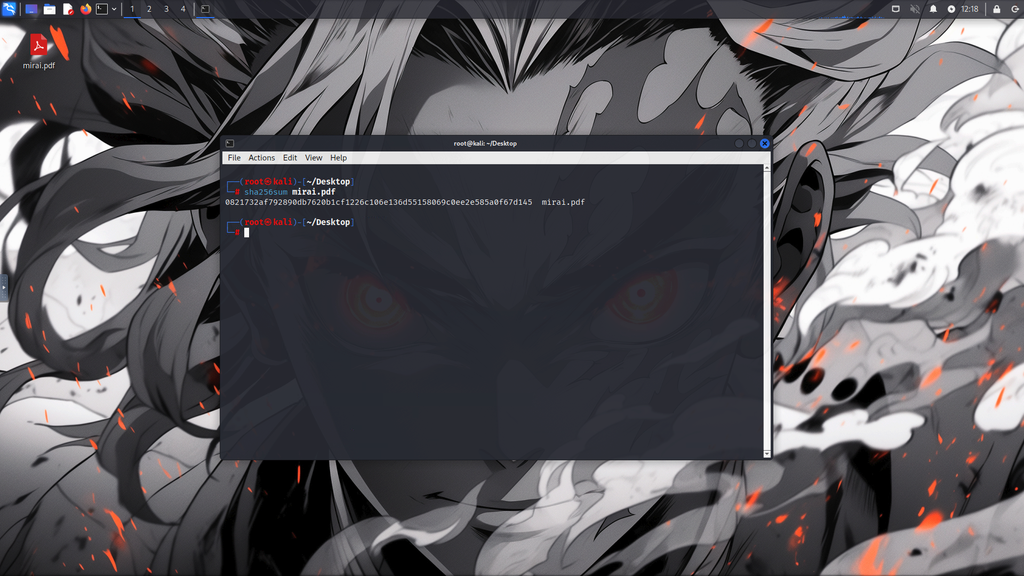
Task: Open the terminal Edit menu
Action: (290, 158)
